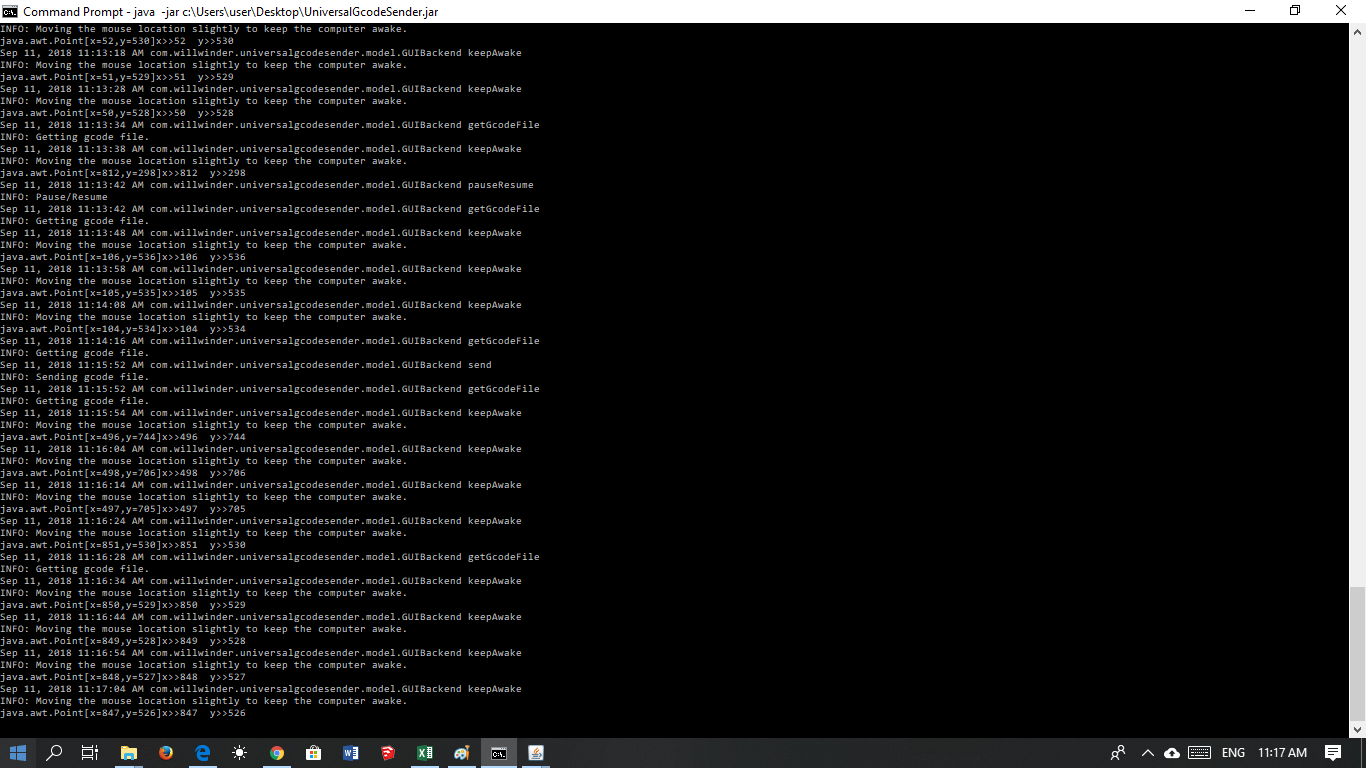Open the touch keyboard tray icon
Image resolution: width=1366 pixels, height=768 pixels.
pyautogui.click(x=1200, y=753)
